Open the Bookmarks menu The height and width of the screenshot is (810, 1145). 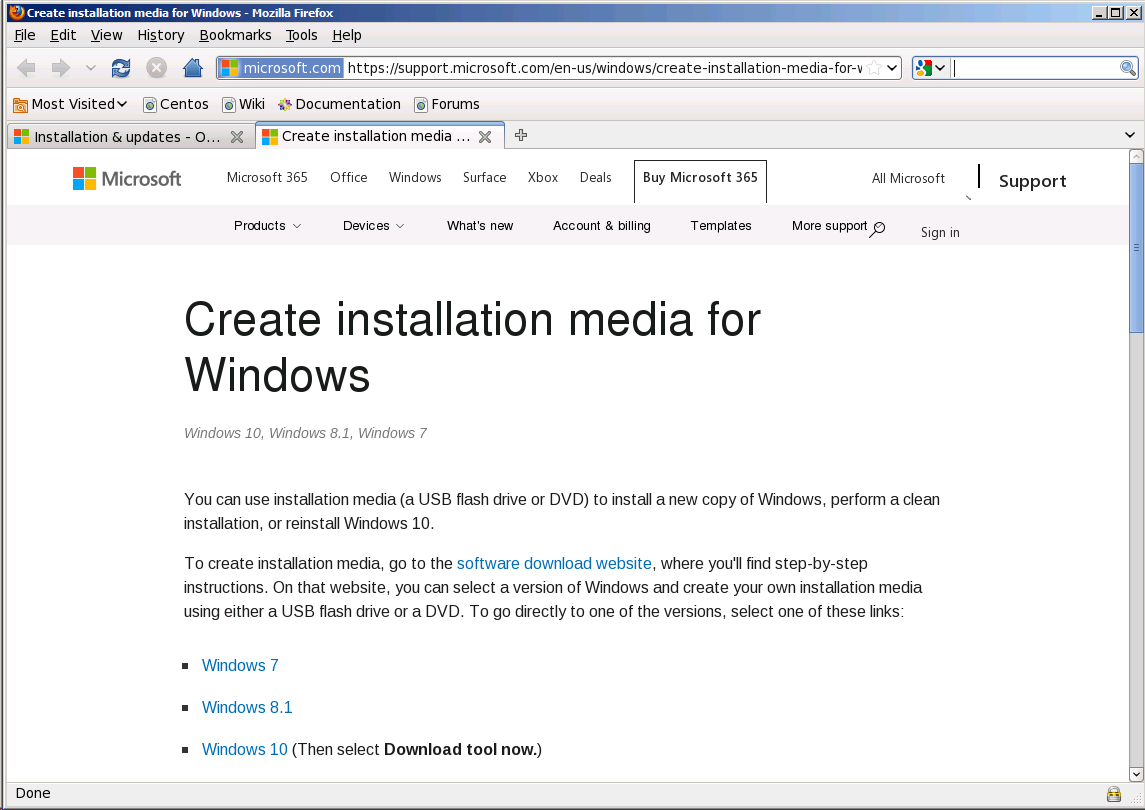235,35
